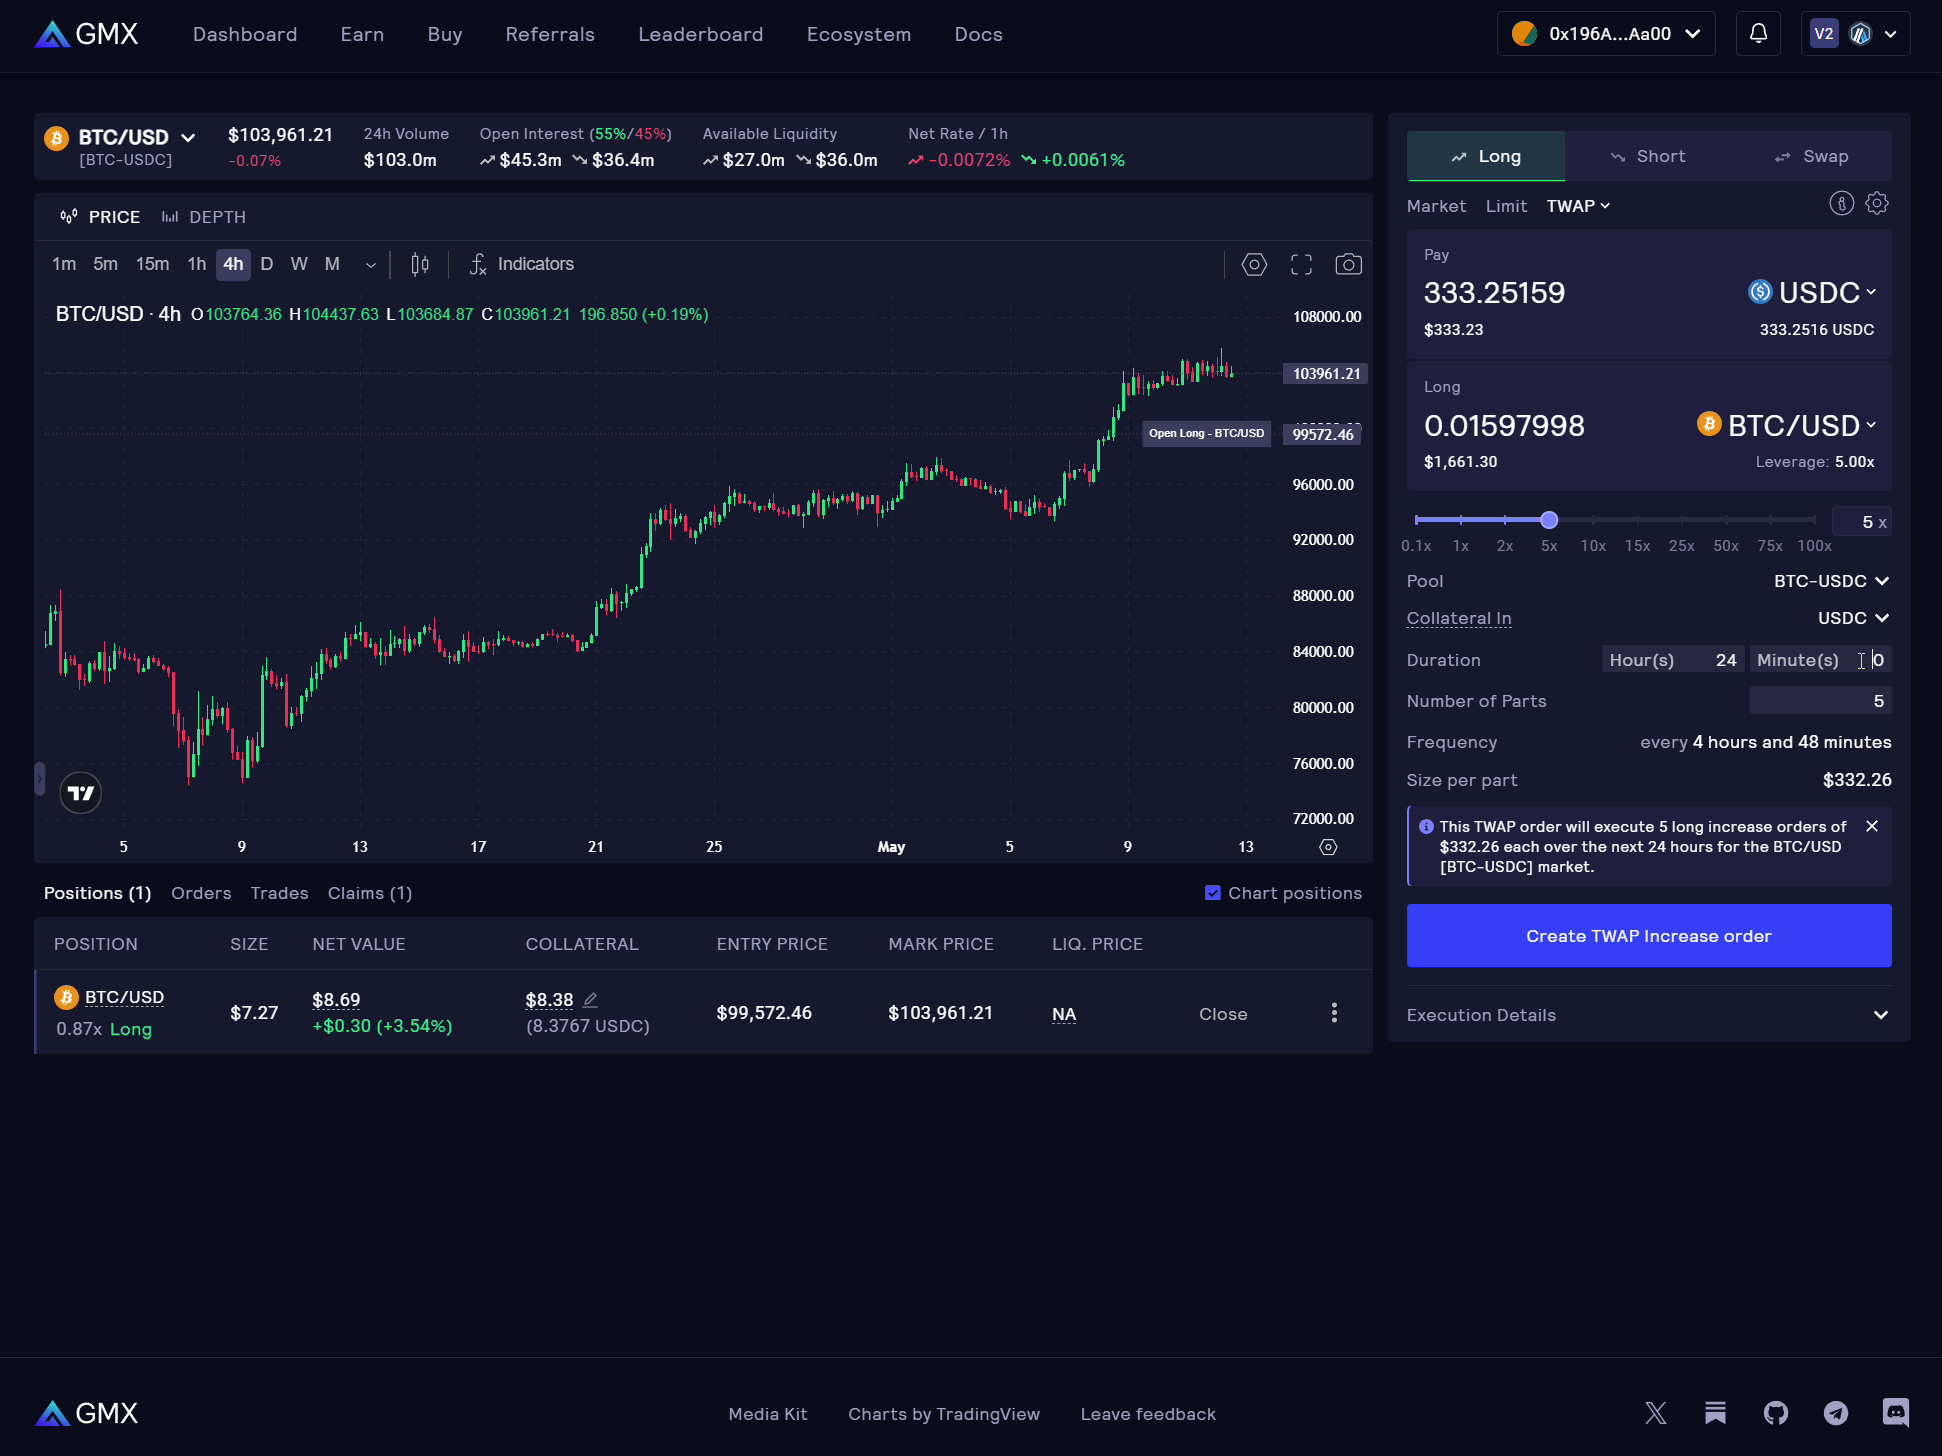This screenshot has height=1456, width=1942.
Task: Open the BTC/USD market selector dropdown
Action: click(123, 137)
